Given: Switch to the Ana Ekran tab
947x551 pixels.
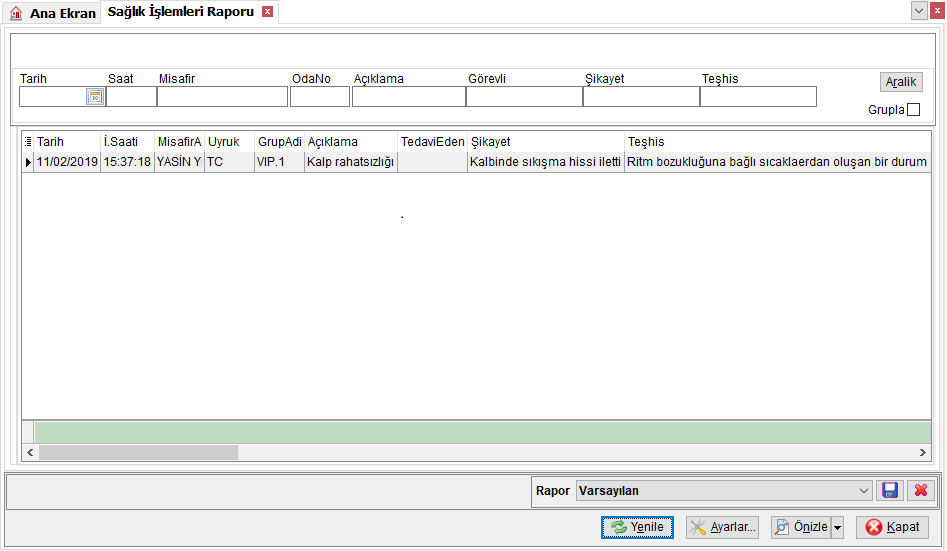Looking at the screenshot, I should click(53, 13).
